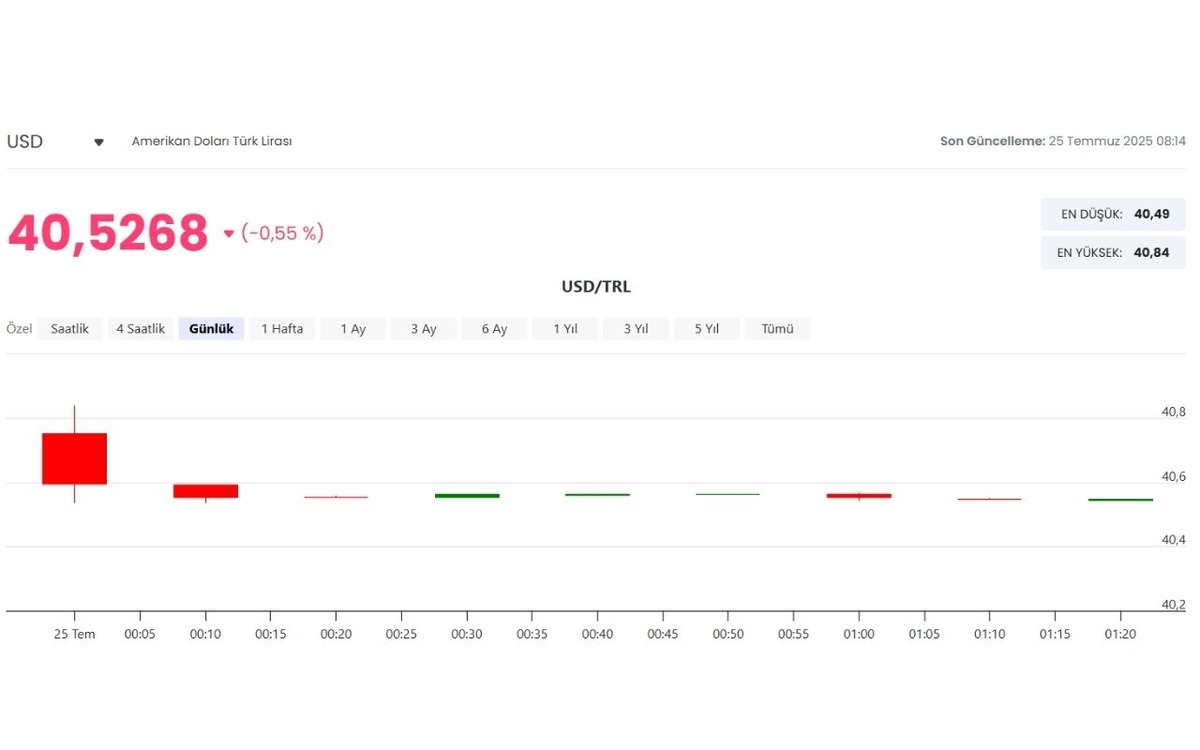Choose the 1 Hafta range
This screenshot has width=1200, height=750.
pos(282,329)
